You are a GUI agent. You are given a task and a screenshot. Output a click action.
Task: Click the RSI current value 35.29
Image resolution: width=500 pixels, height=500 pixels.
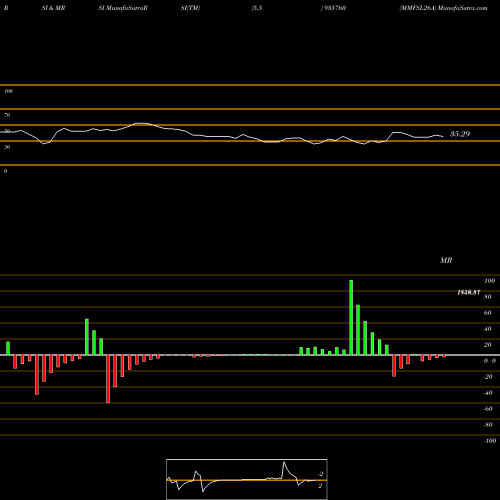tap(460, 134)
